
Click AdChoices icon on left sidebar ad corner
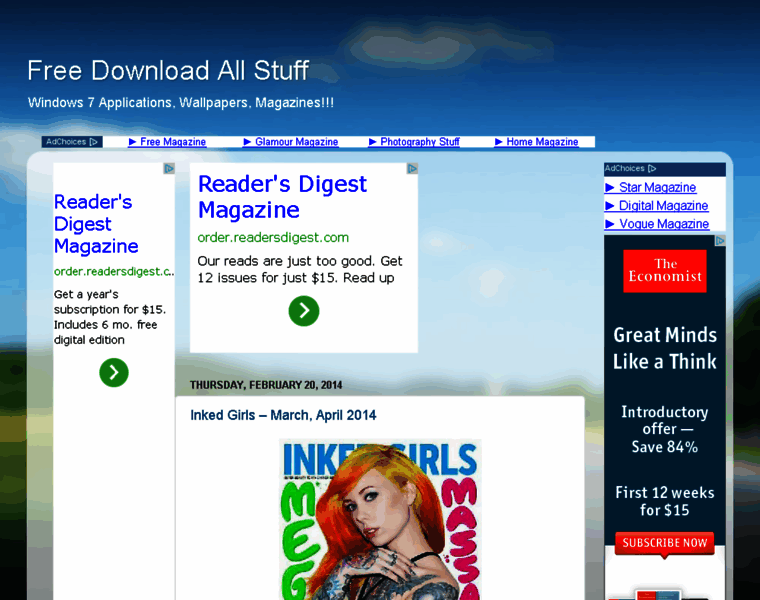[x=169, y=169]
